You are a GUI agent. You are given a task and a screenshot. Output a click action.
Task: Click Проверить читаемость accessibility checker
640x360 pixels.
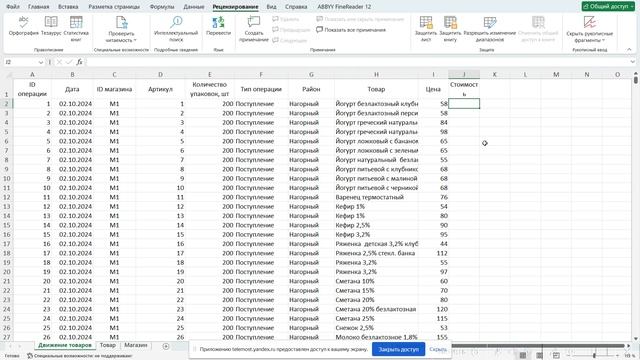pyautogui.click(x=121, y=29)
